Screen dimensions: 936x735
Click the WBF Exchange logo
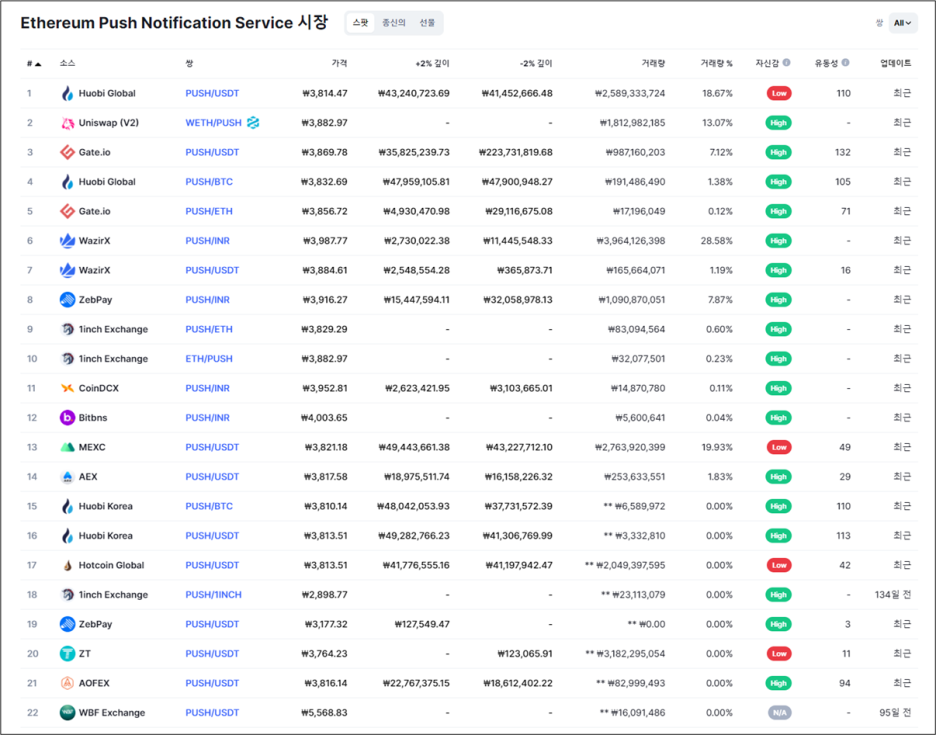tap(67, 713)
